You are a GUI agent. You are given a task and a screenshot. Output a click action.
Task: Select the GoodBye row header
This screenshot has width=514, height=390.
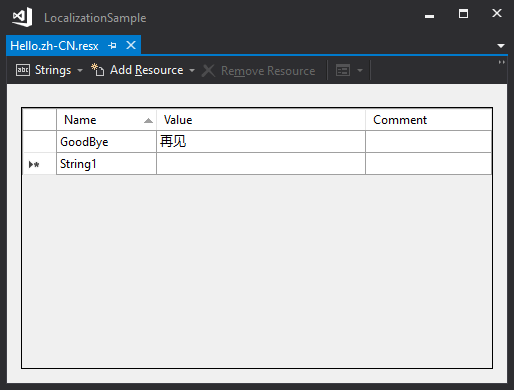[39, 142]
